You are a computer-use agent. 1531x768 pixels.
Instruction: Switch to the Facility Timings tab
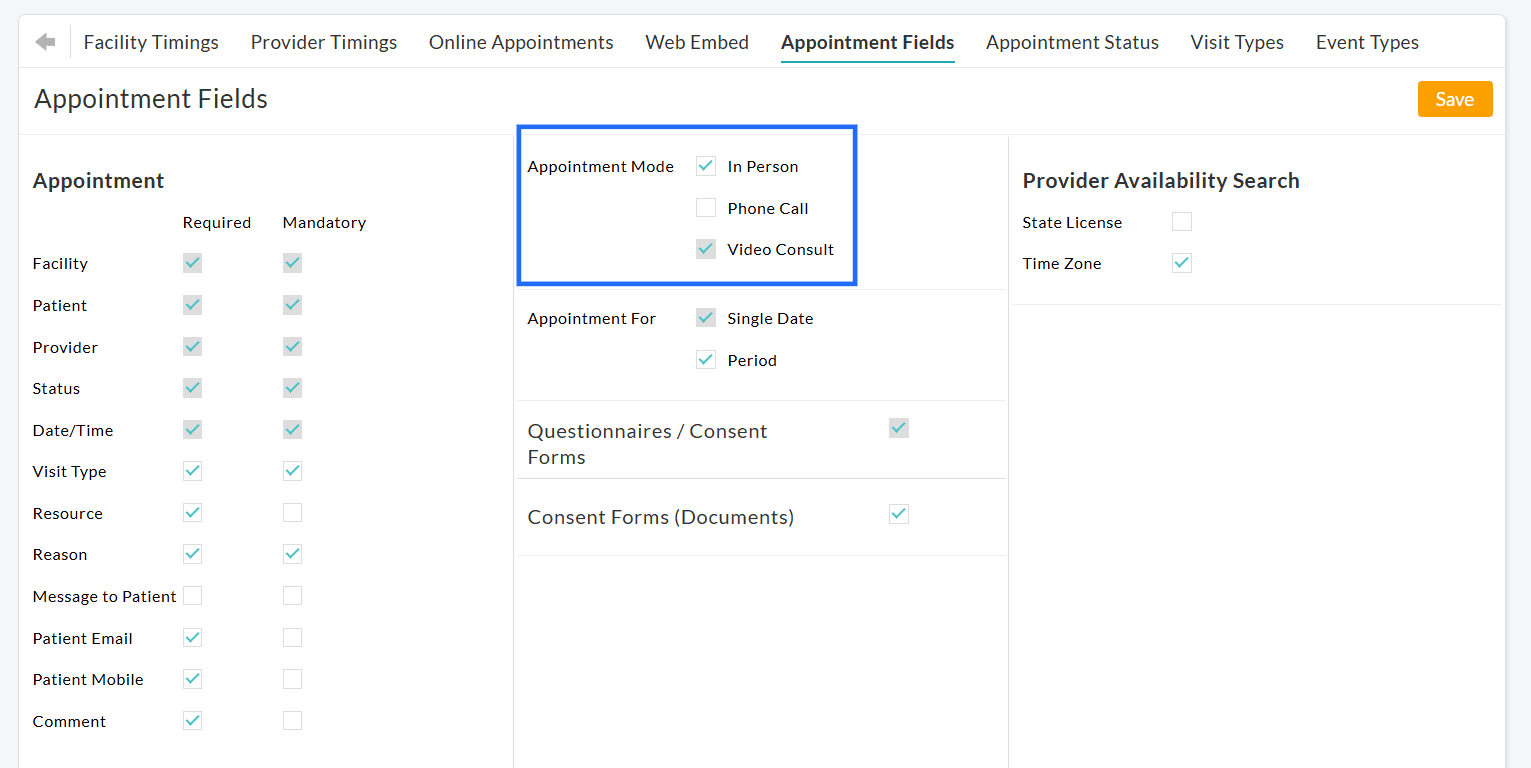pos(151,42)
